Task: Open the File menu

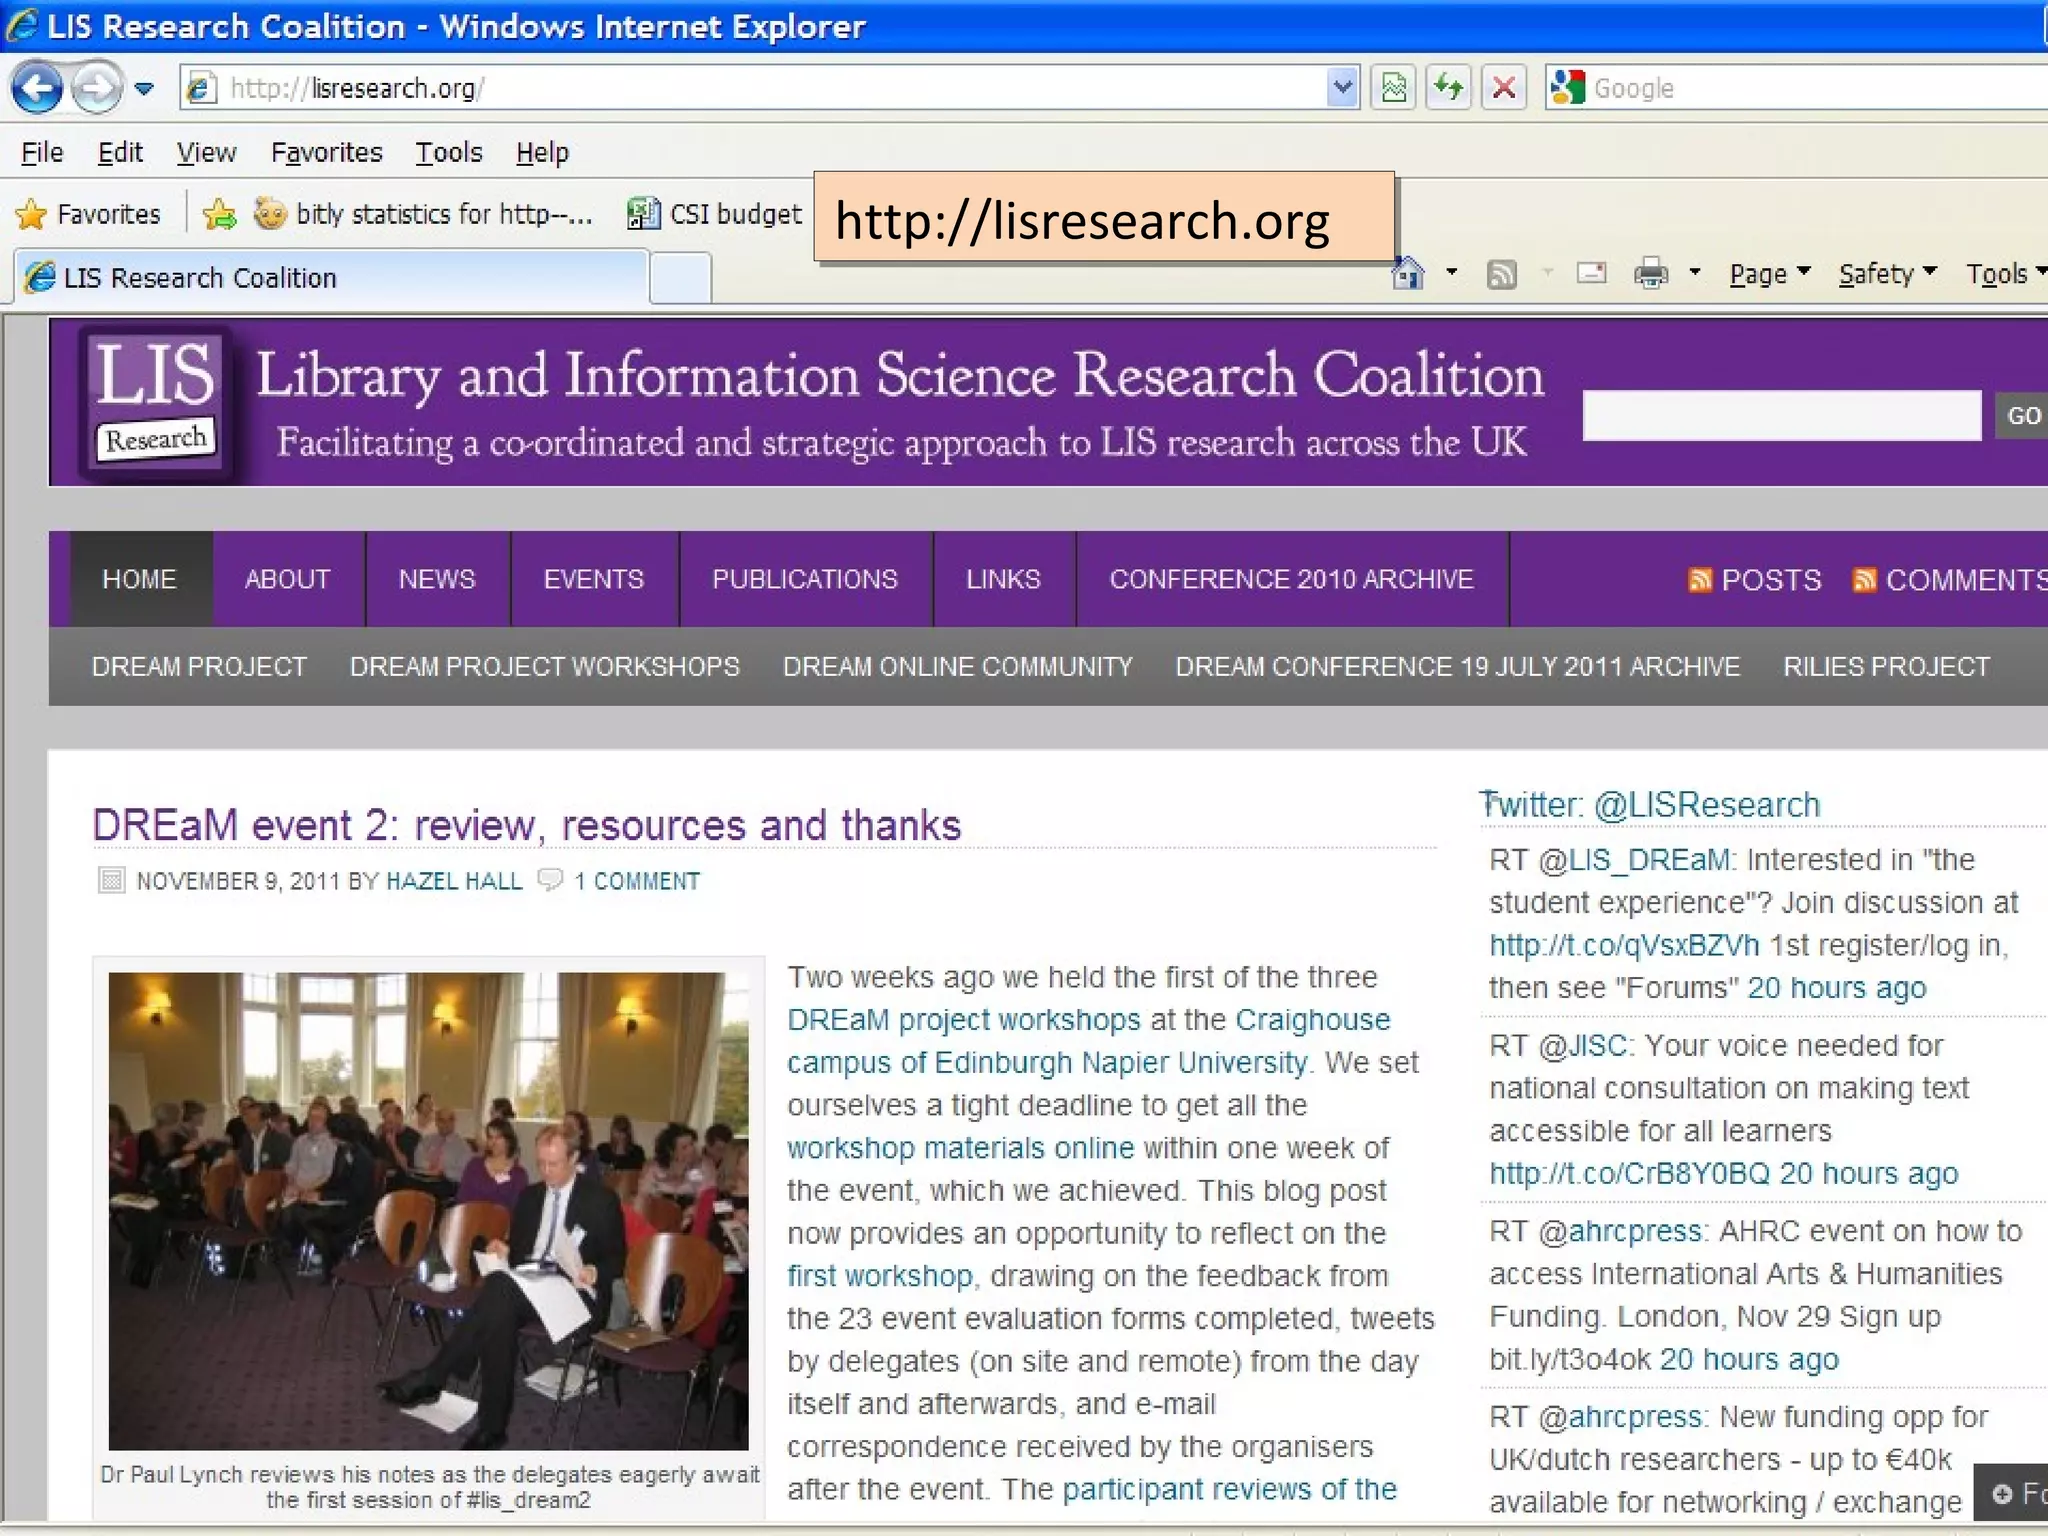Action: pyautogui.click(x=42, y=152)
